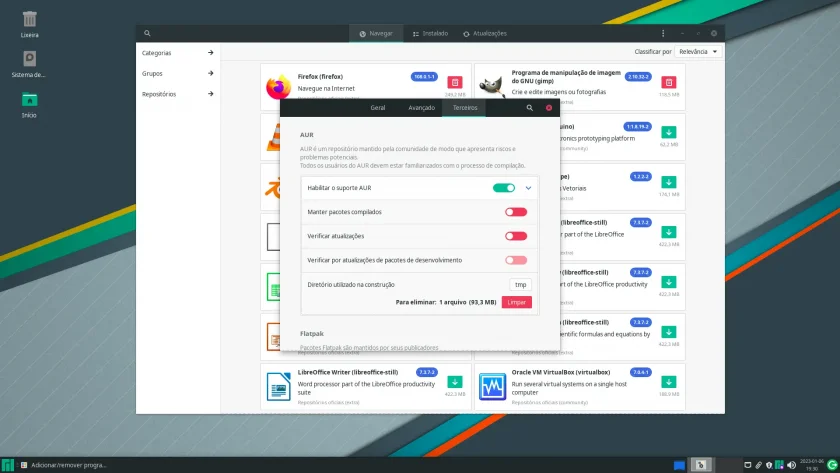Viewport: 840px width, 473px height.
Task: Open the Manjaro start menu icon
Action: [8, 465]
